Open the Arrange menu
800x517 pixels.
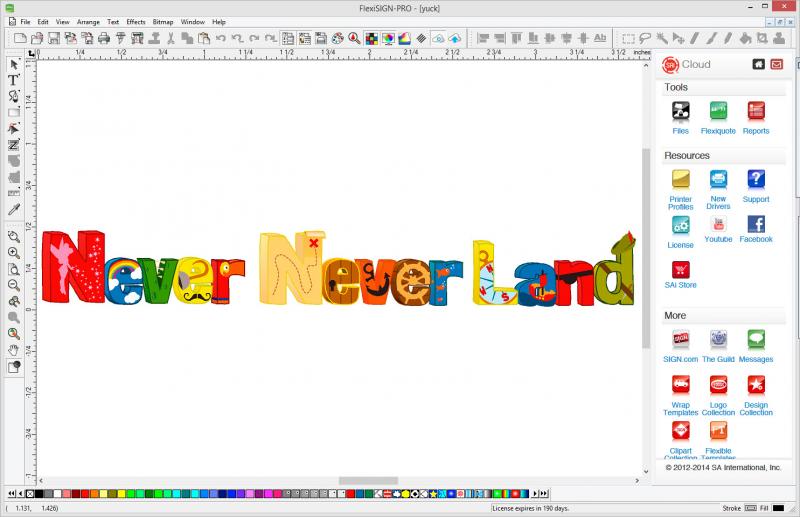[88, 22]
